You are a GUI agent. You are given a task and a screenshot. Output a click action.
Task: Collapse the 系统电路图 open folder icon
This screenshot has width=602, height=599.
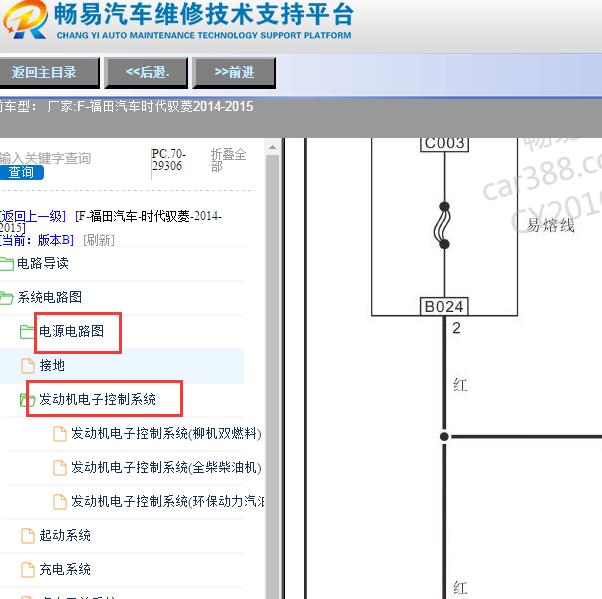(7, 298)
